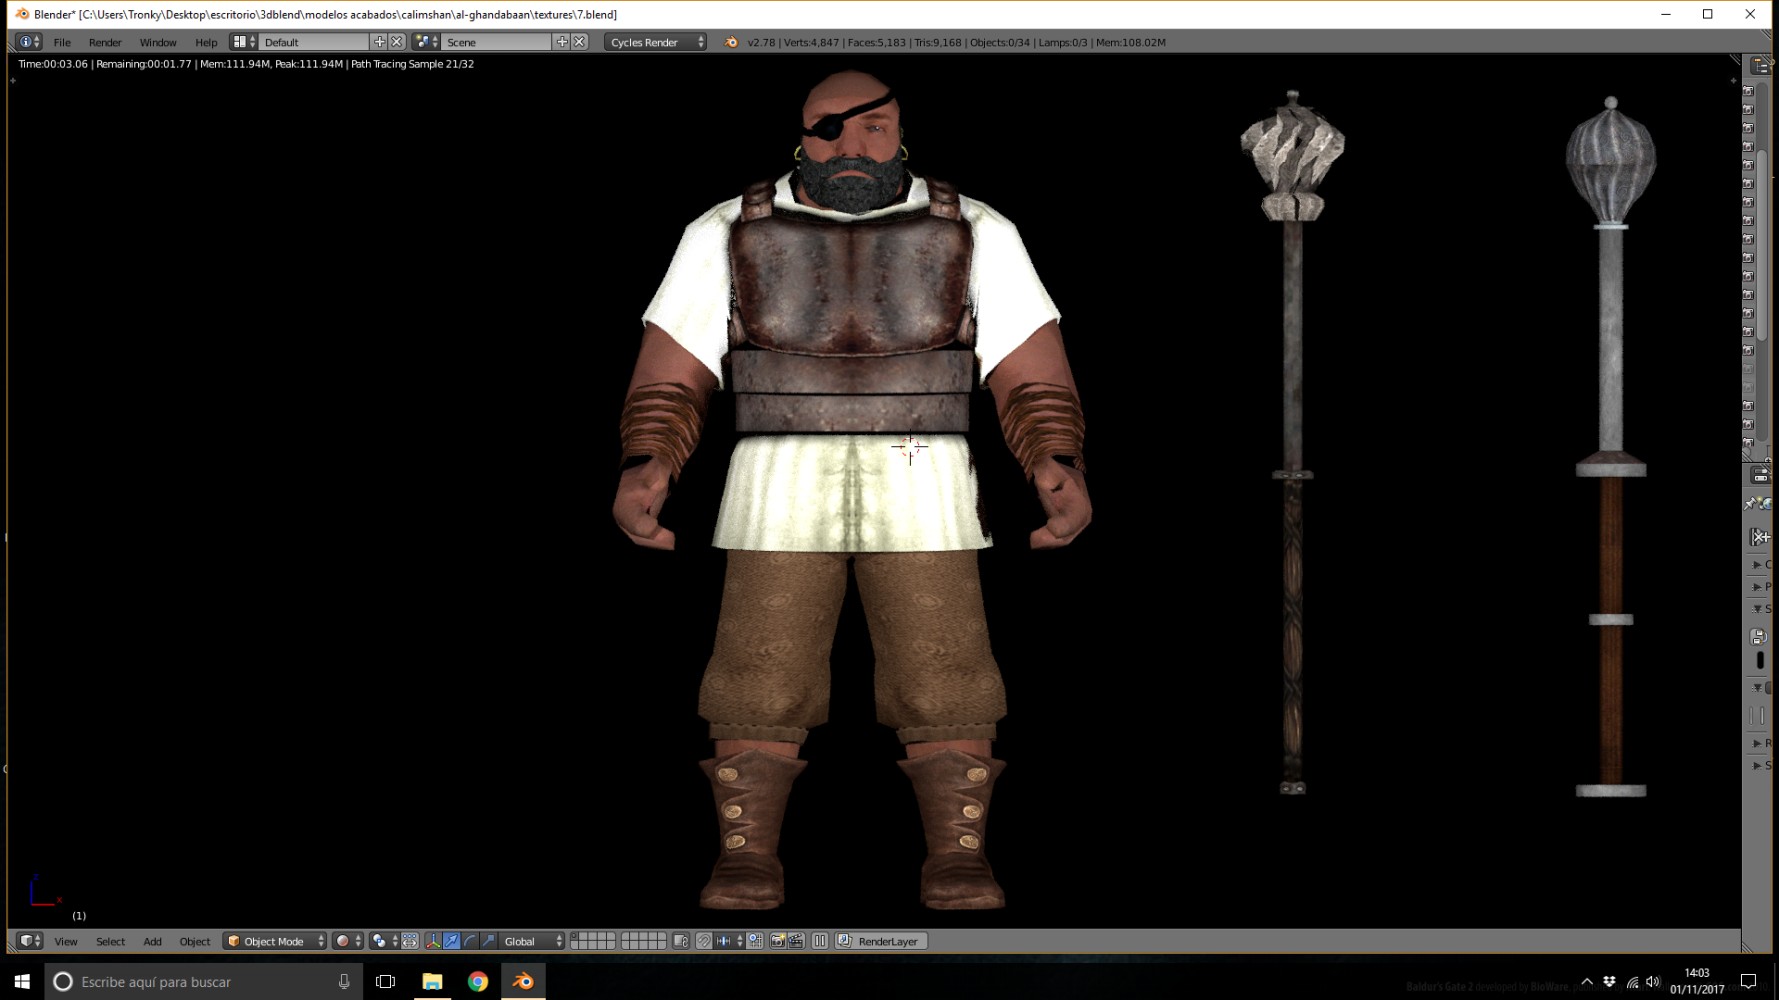The width and height of the screenshot is (1779, 1000).
Task: Click the render image camera icon
Action: point(777,941)
